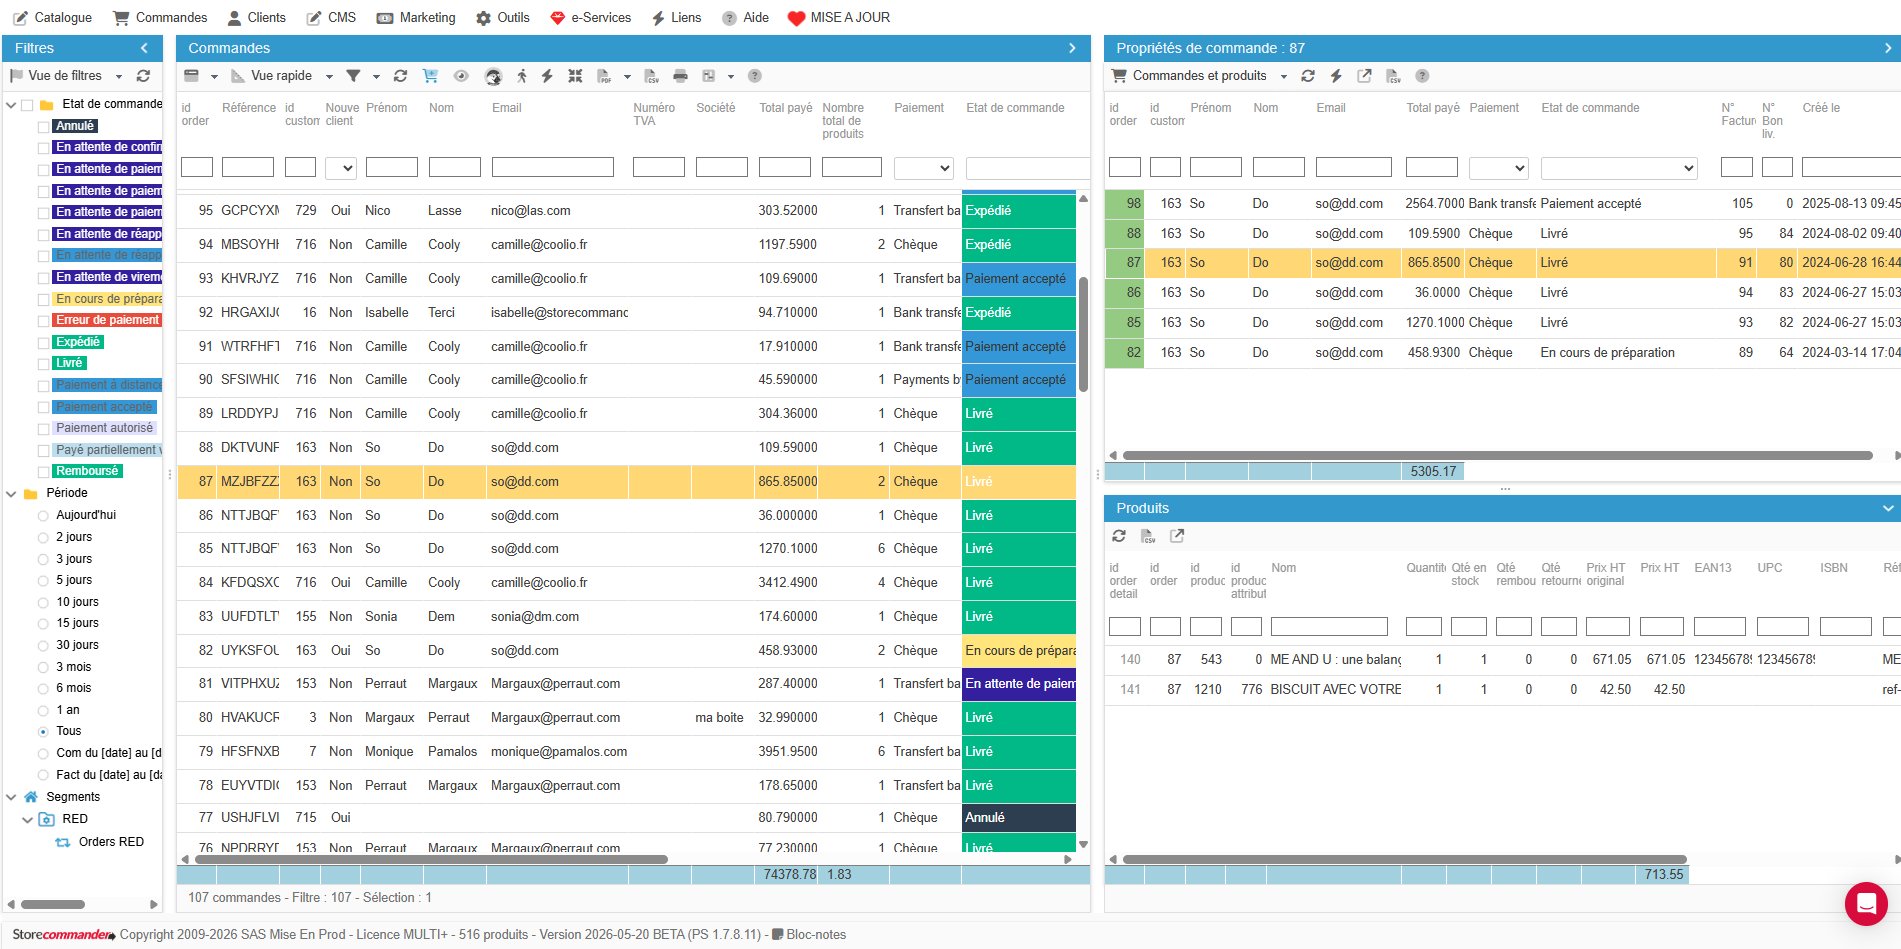The width and height of the screenshot is (1901, 949).
Task: Check the Expédié status filter
Action: (43, 342)
